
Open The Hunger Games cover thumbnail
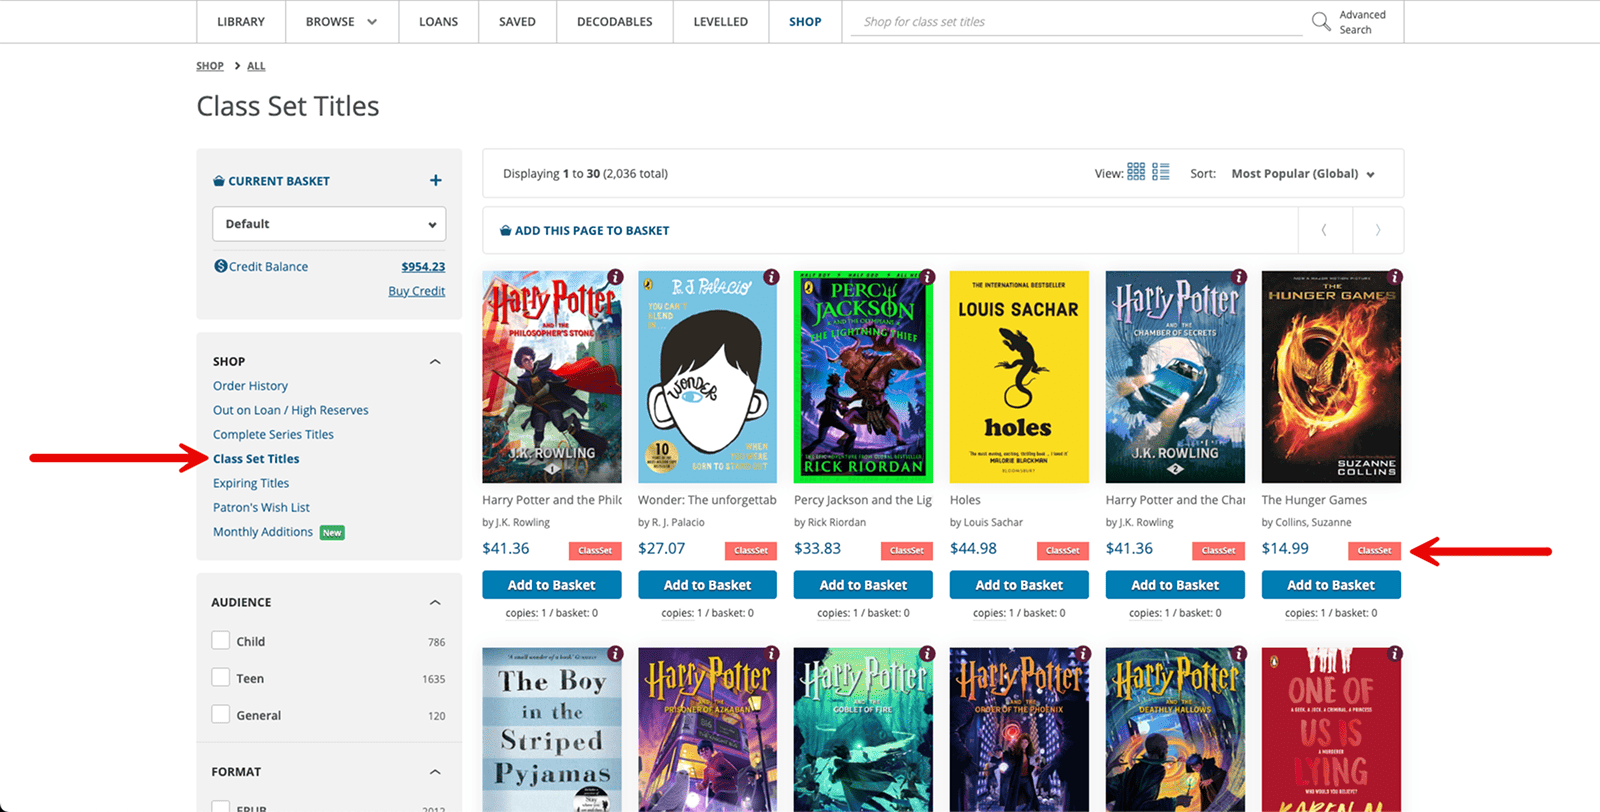[x=1331, y=377]
